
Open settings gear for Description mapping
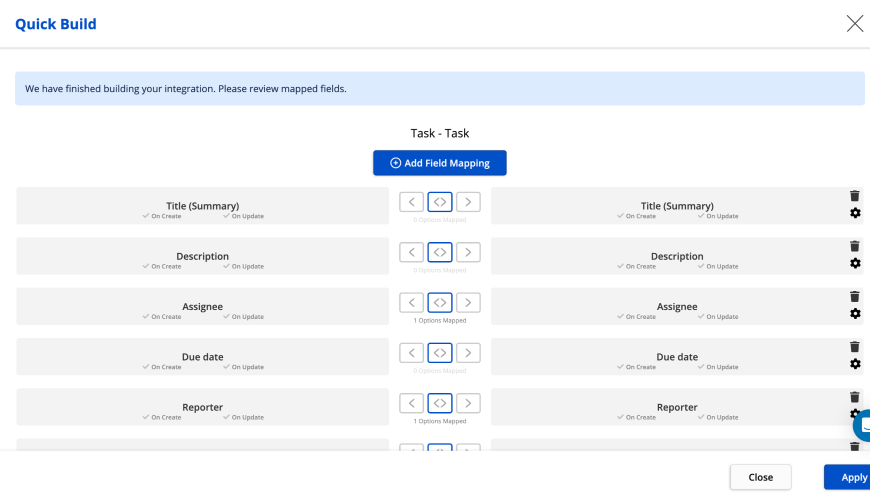pyautogui.click(x=855, y=263)
